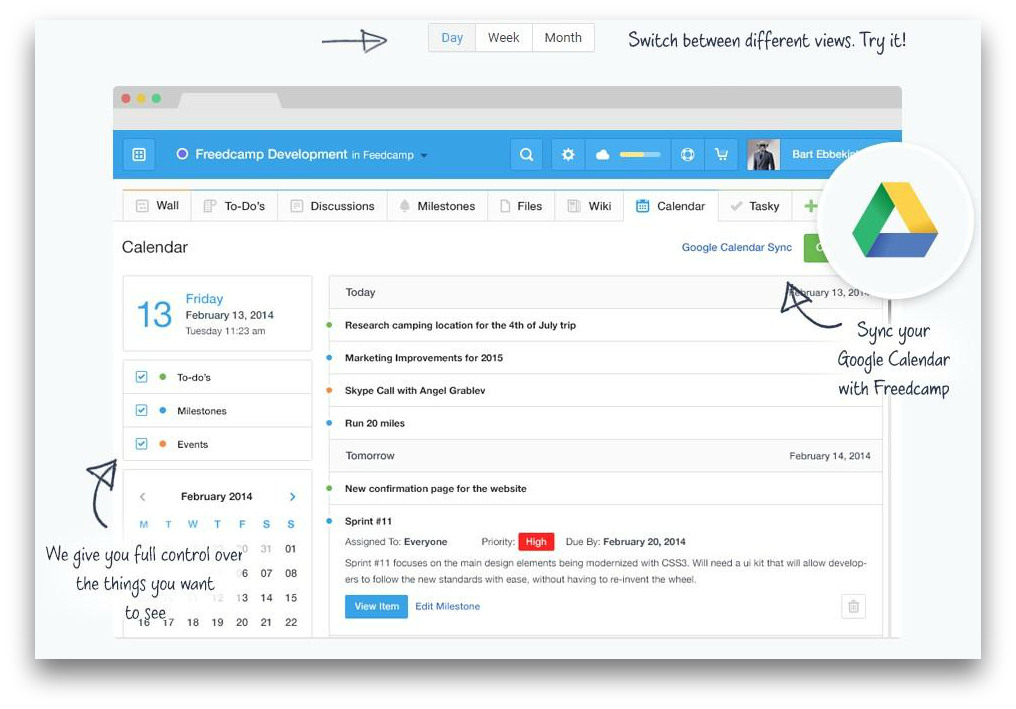Uncheck the To-do's filter checkbox

[x=141, y=377]
